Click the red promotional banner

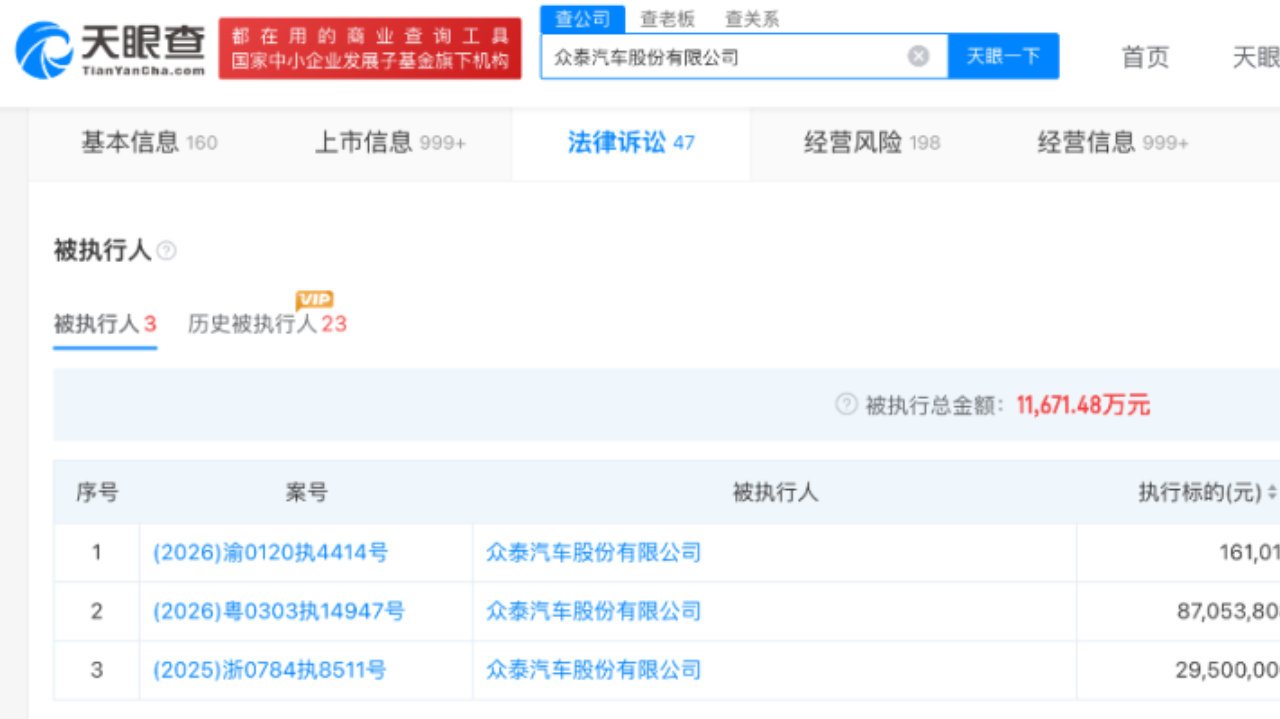370,48
